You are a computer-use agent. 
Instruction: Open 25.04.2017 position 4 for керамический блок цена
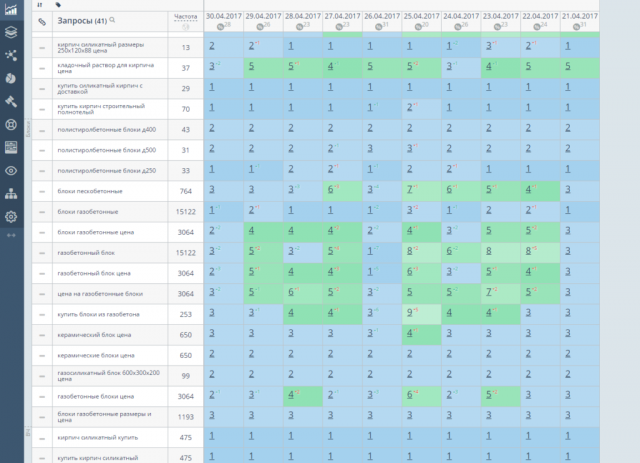[410, 334]
